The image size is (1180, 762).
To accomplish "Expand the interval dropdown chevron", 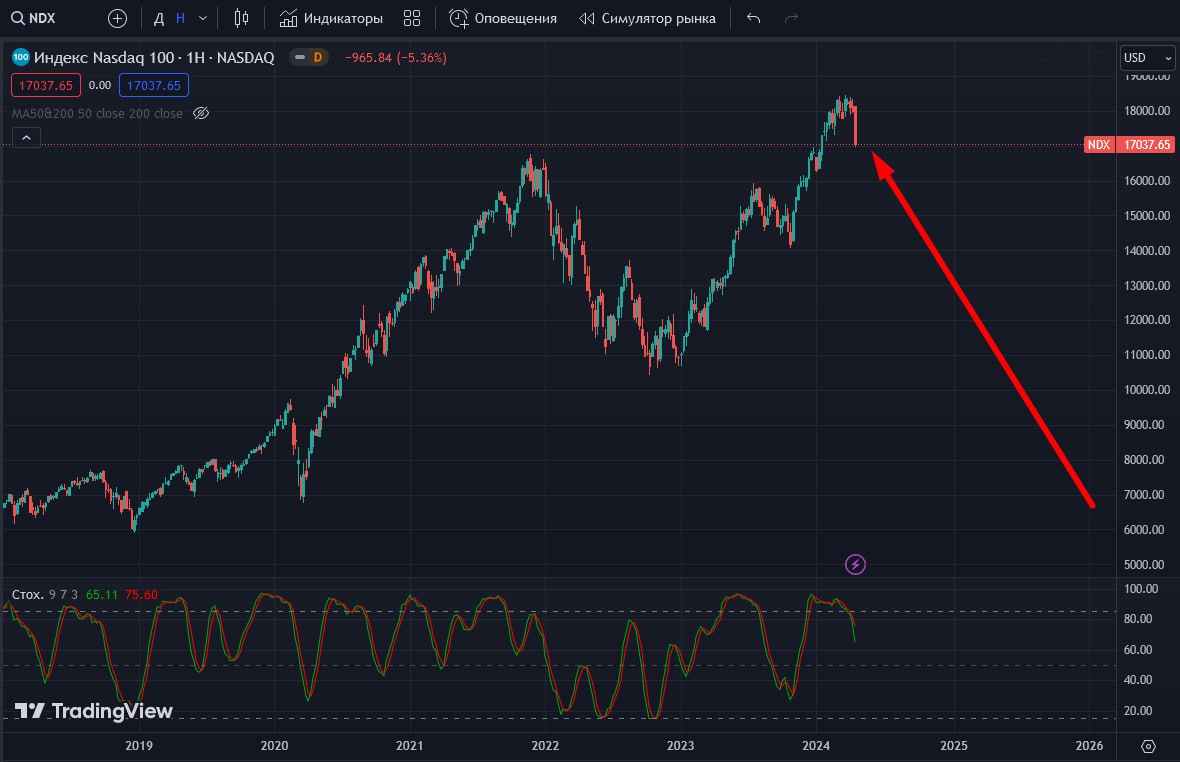I will [202, 18].
